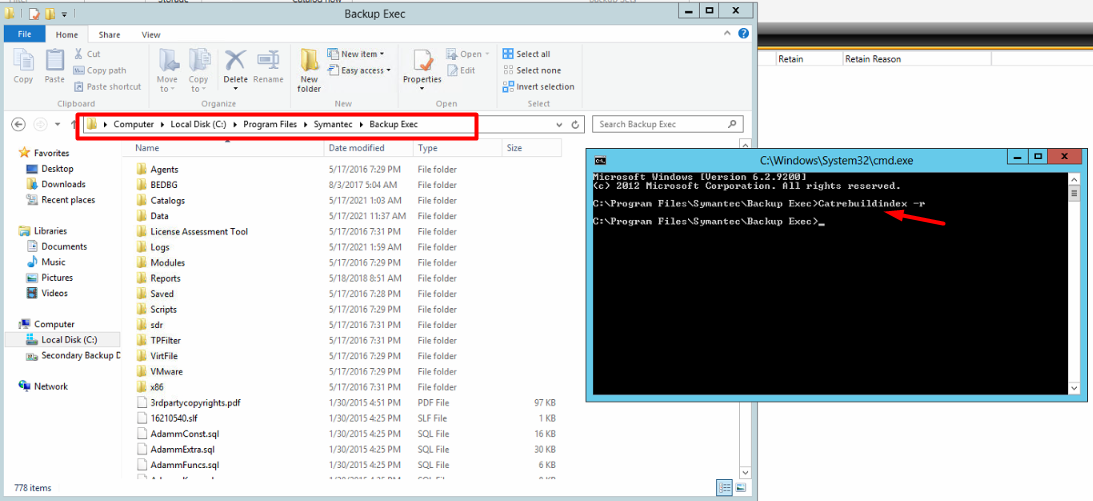
Task: Sort by Date modified column header
Action: (356, 148)
